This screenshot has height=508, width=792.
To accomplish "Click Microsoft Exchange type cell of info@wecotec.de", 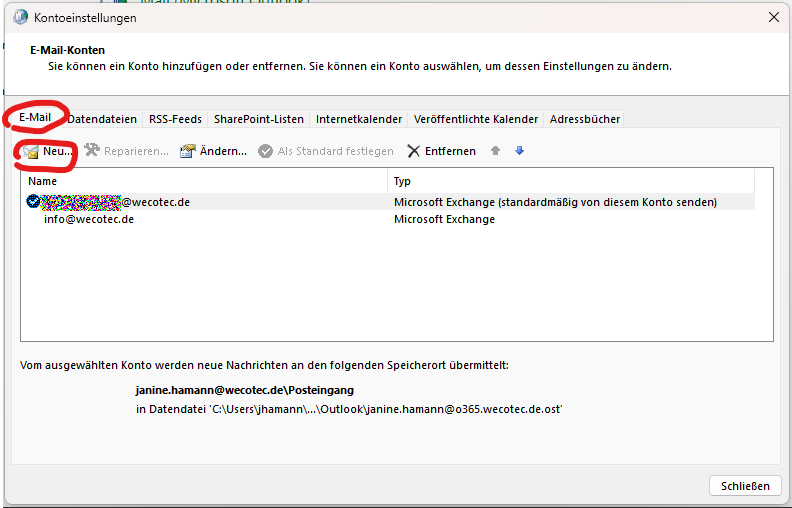I will pyautogui.click(x=444, y=219).
